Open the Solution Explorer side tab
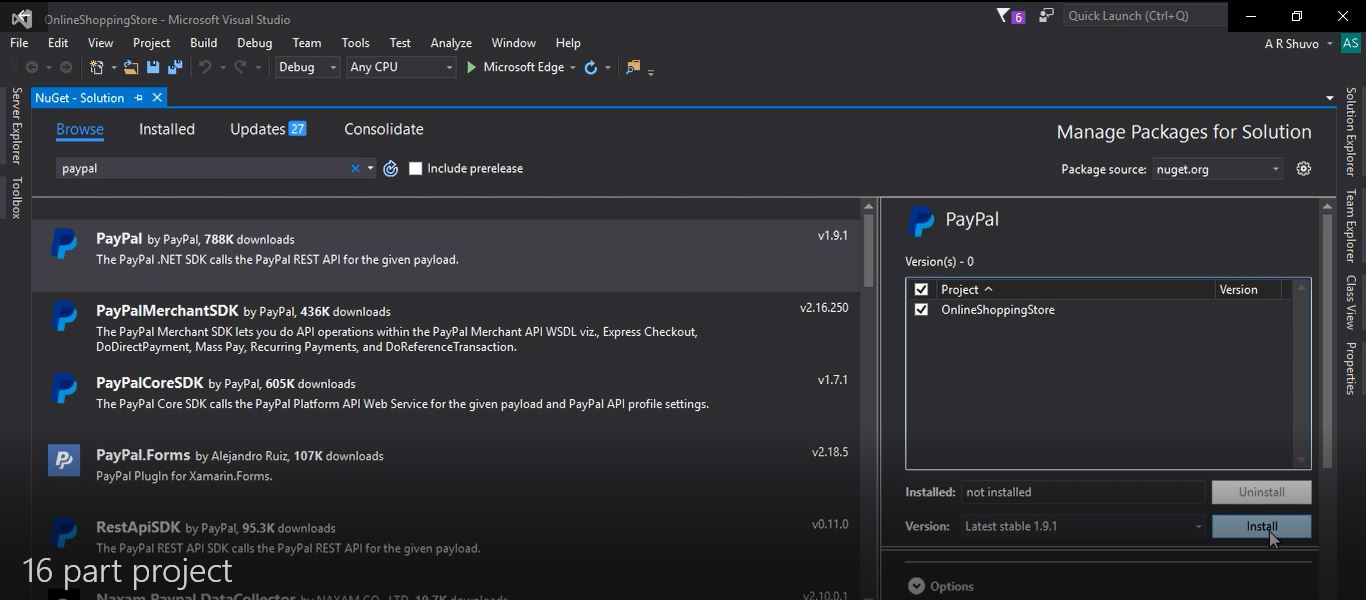The height and width of the screenshot is (600, 1366). pyautogui.click(x=1350, y=131)
